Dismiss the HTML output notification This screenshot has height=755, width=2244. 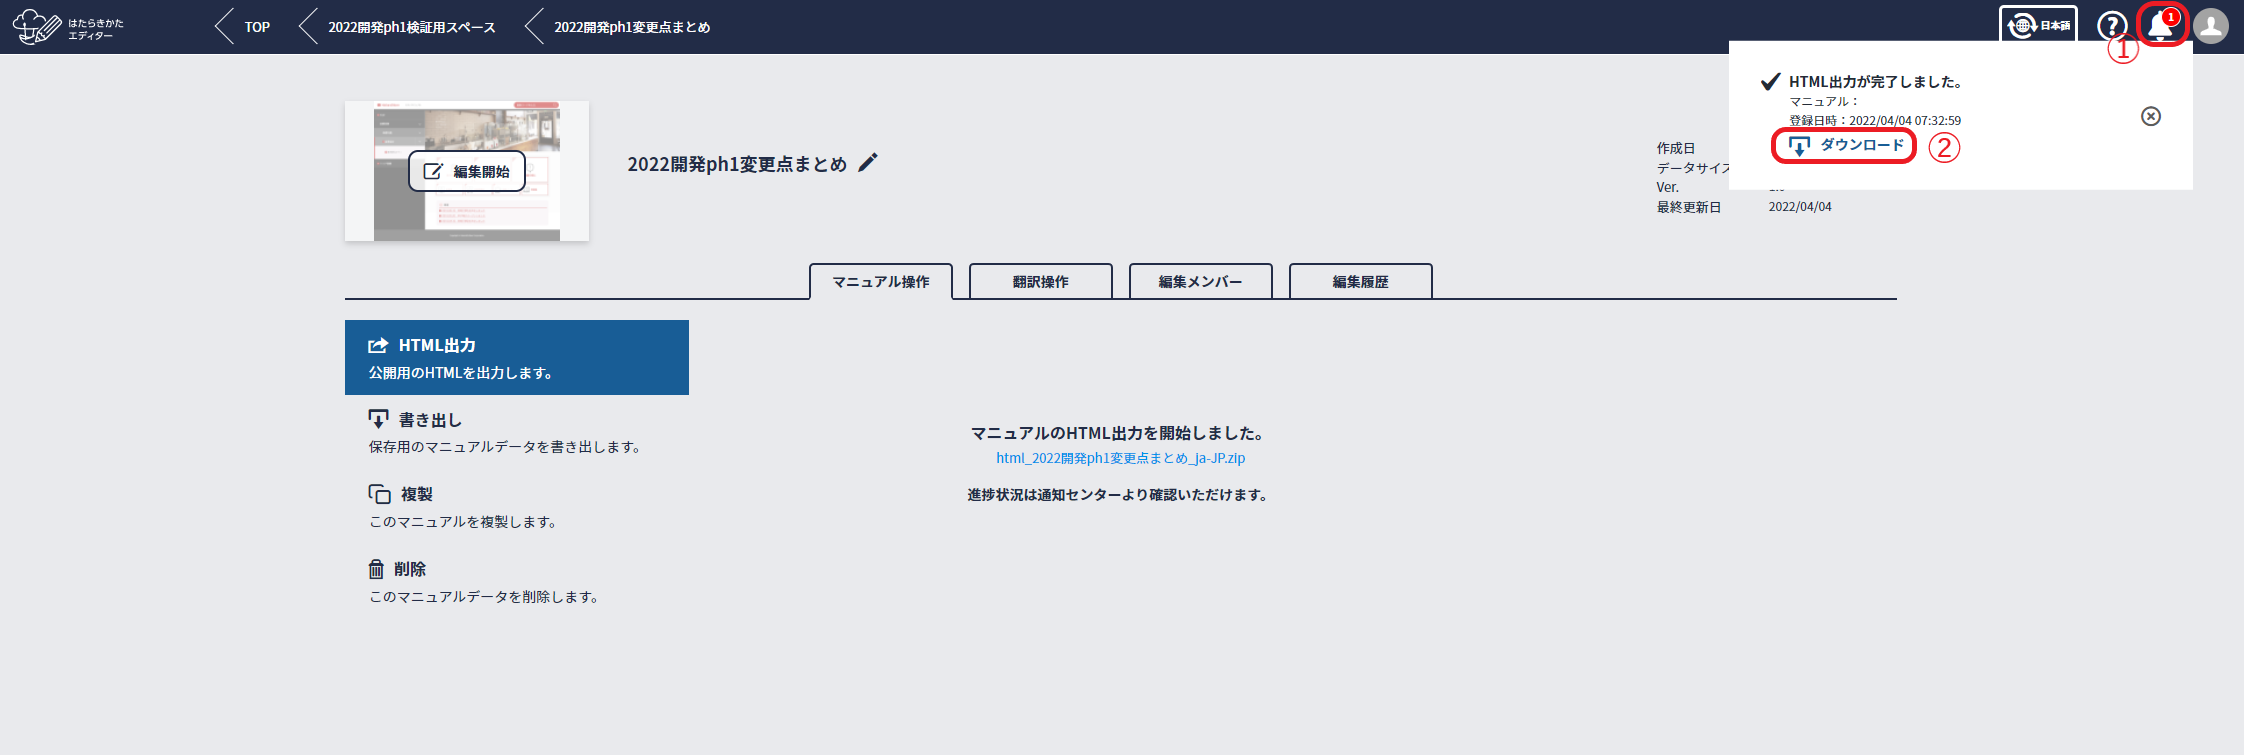tap(2150, 117)
